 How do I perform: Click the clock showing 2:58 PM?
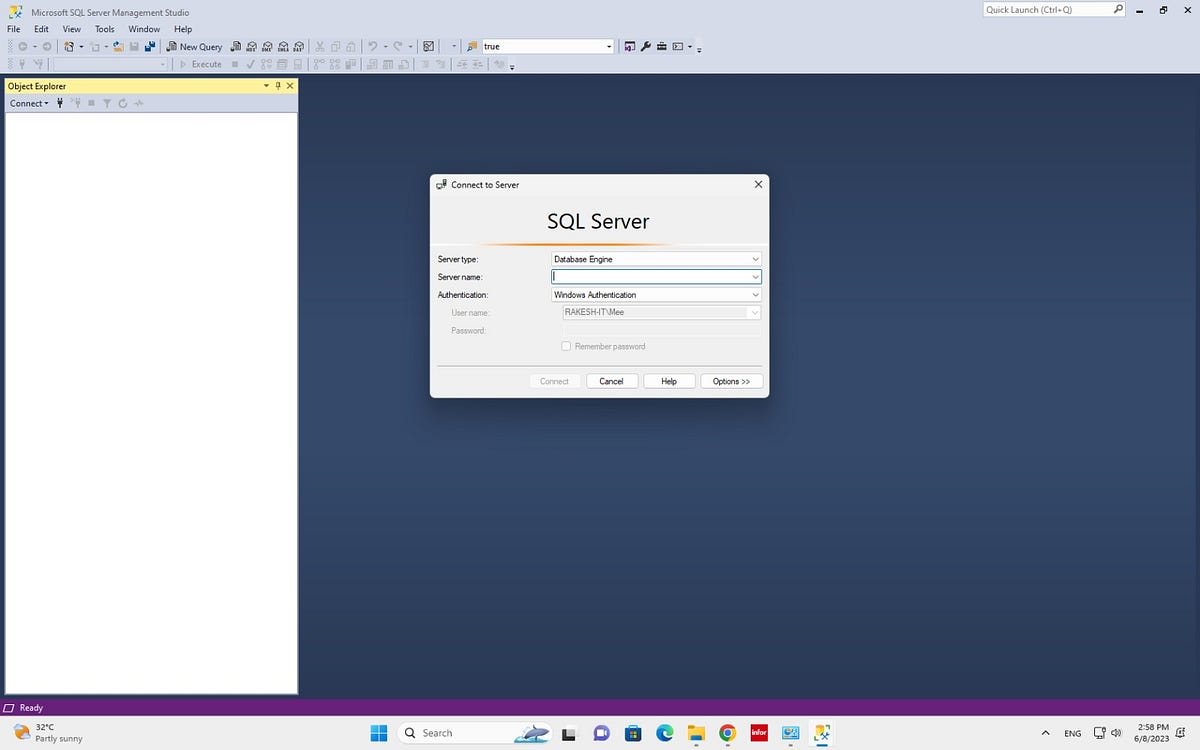tap(1153, 733)
